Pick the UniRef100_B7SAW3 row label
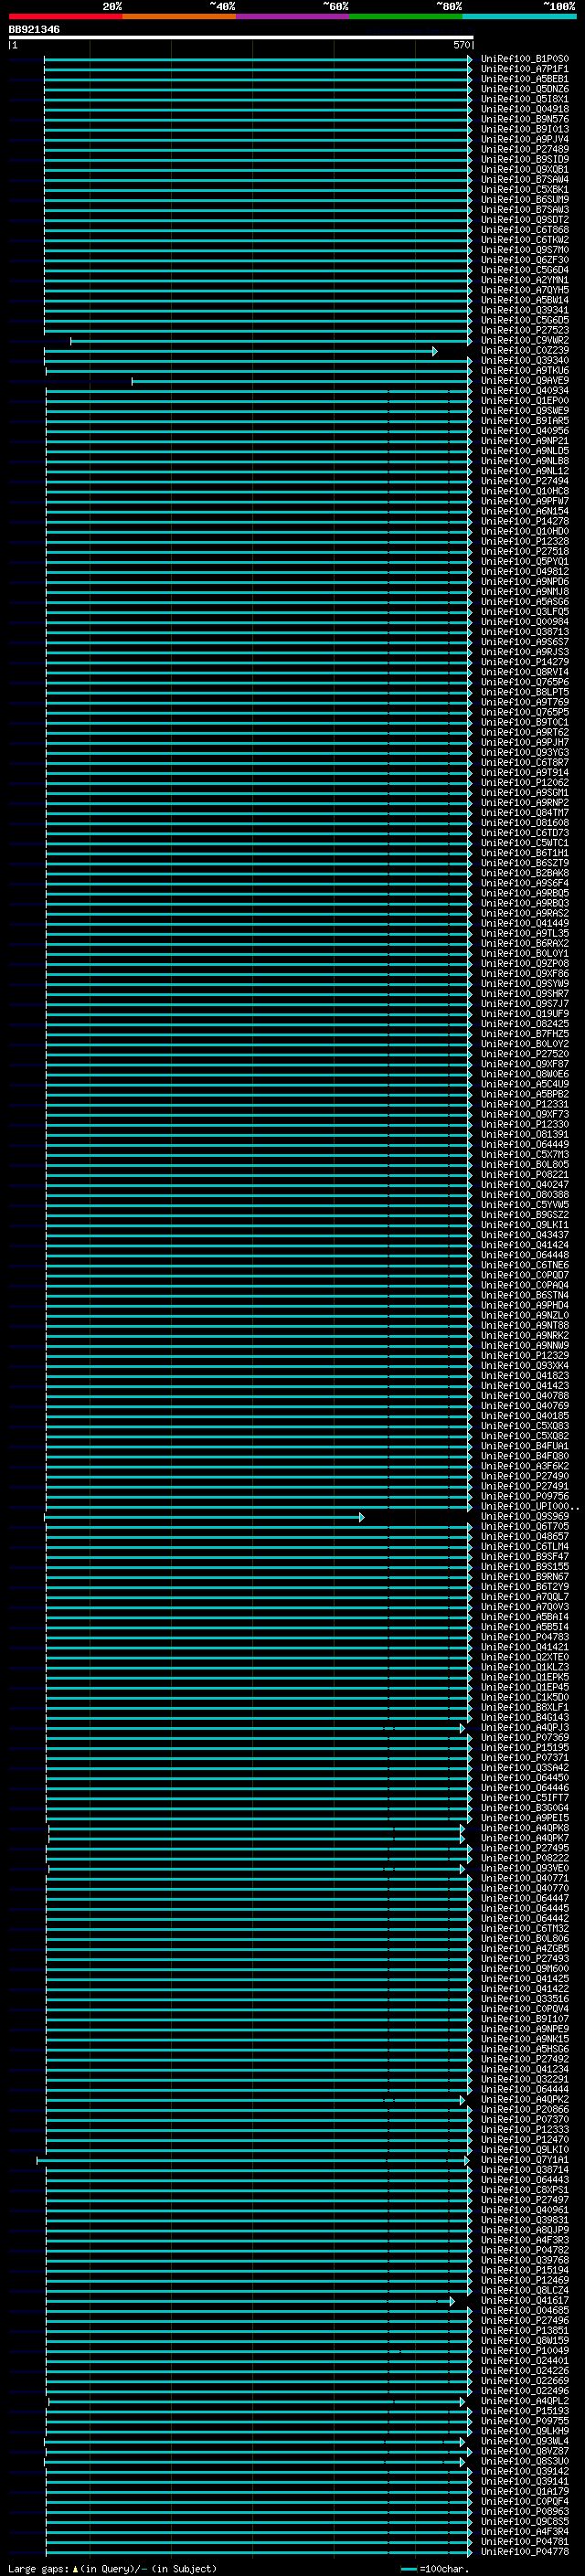The width and height of the screenshot is (585, 2576). [524, 210]
